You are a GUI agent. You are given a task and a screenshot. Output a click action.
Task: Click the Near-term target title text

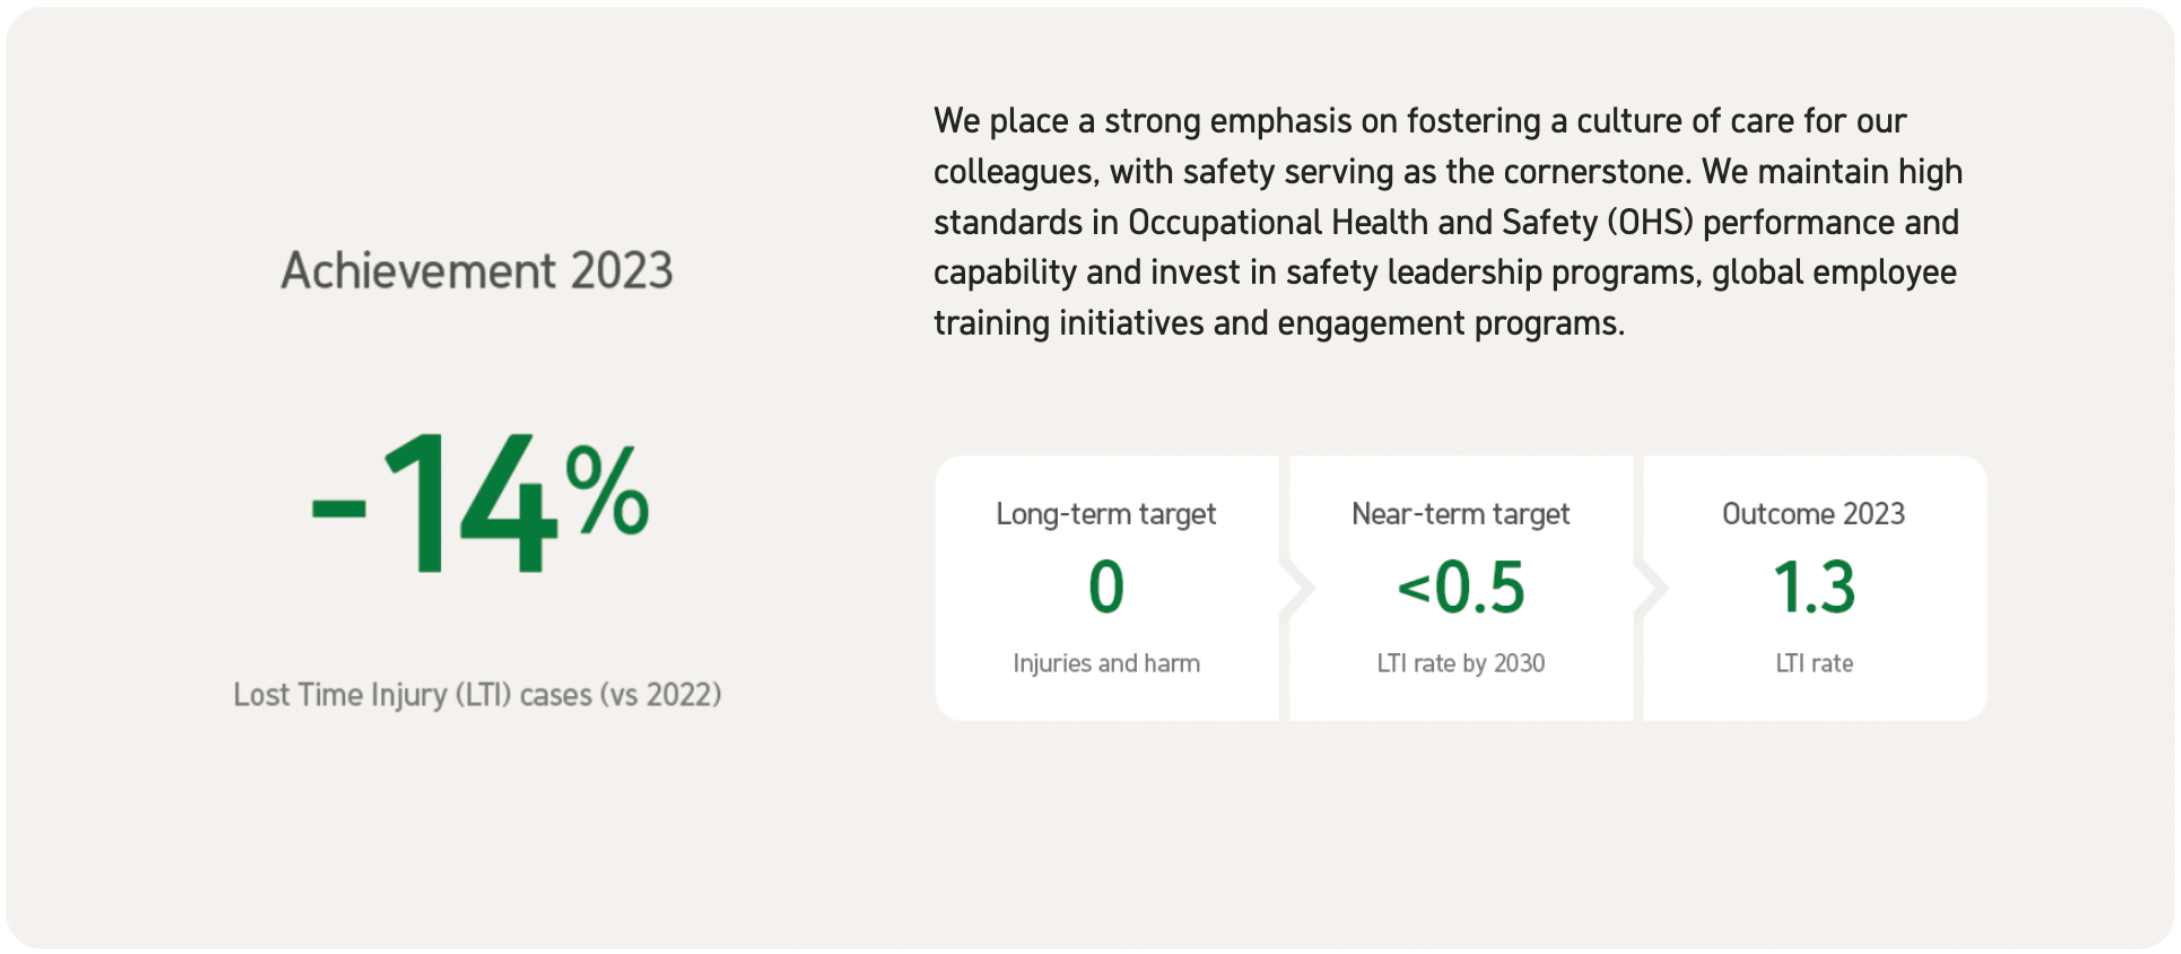coord(1461,514)
